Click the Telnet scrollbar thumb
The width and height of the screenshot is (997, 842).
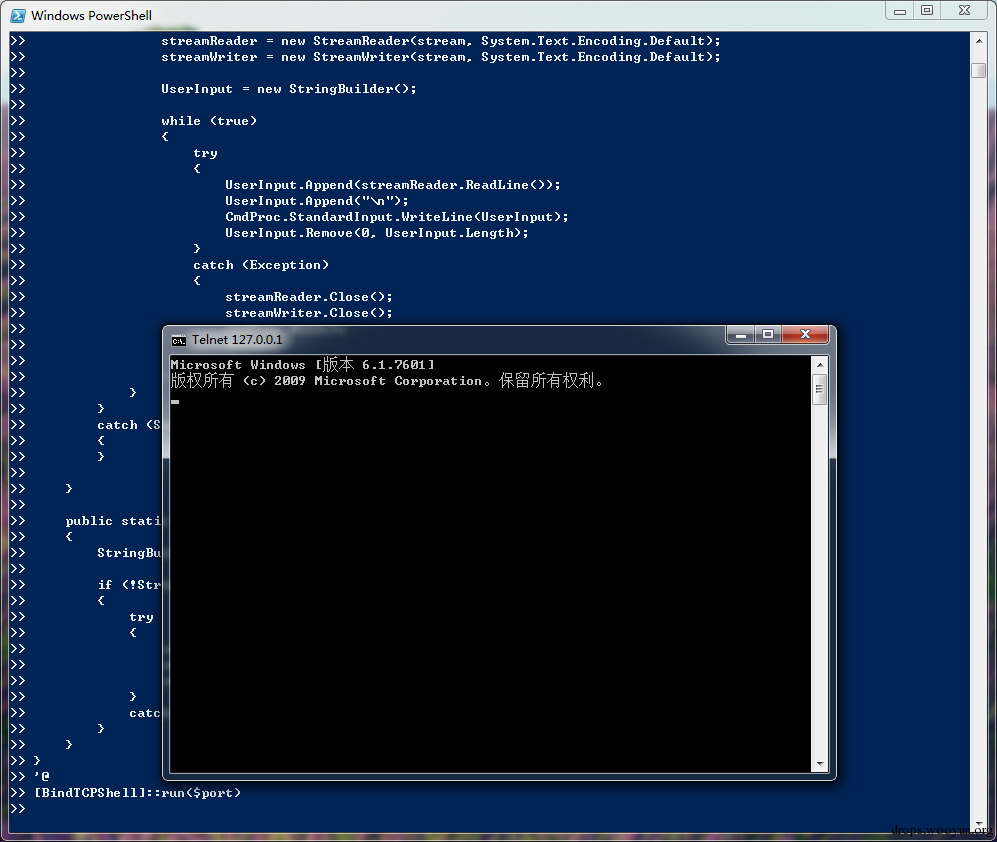(820, 390)
